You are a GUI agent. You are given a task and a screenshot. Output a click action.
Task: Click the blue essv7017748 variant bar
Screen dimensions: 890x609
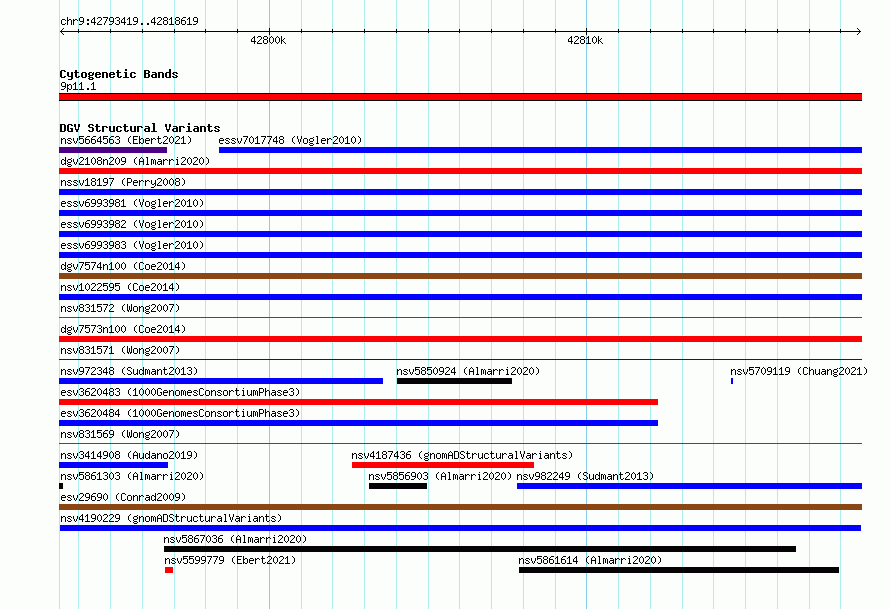pyautogui.click(x=540, y=150)
